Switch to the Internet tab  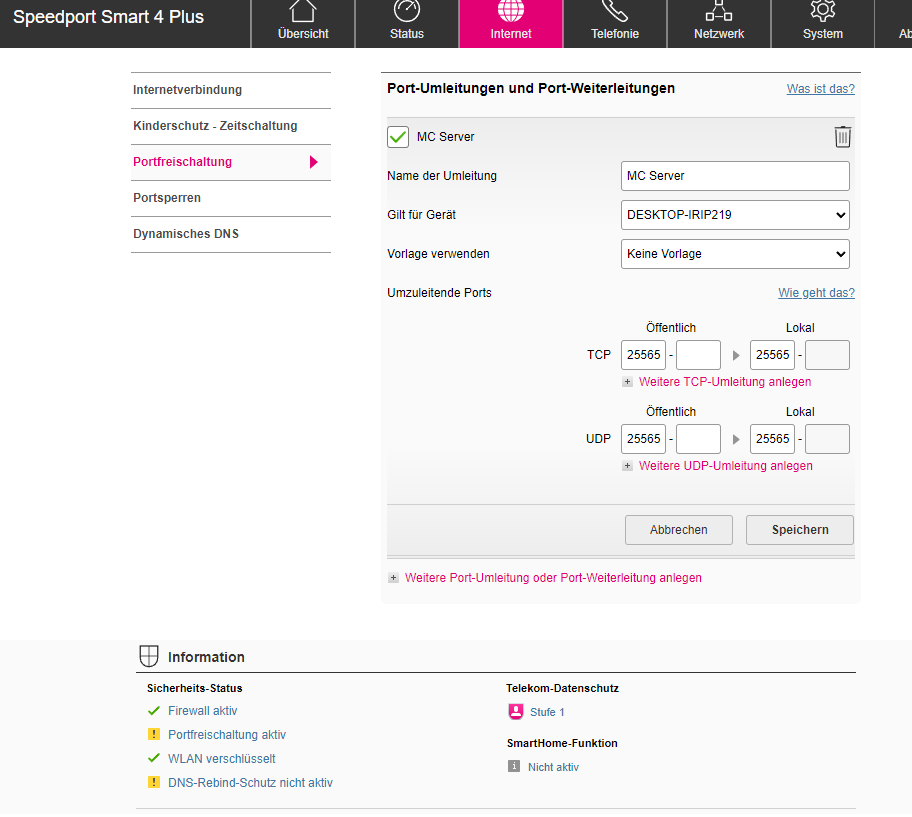pos(511,23)
